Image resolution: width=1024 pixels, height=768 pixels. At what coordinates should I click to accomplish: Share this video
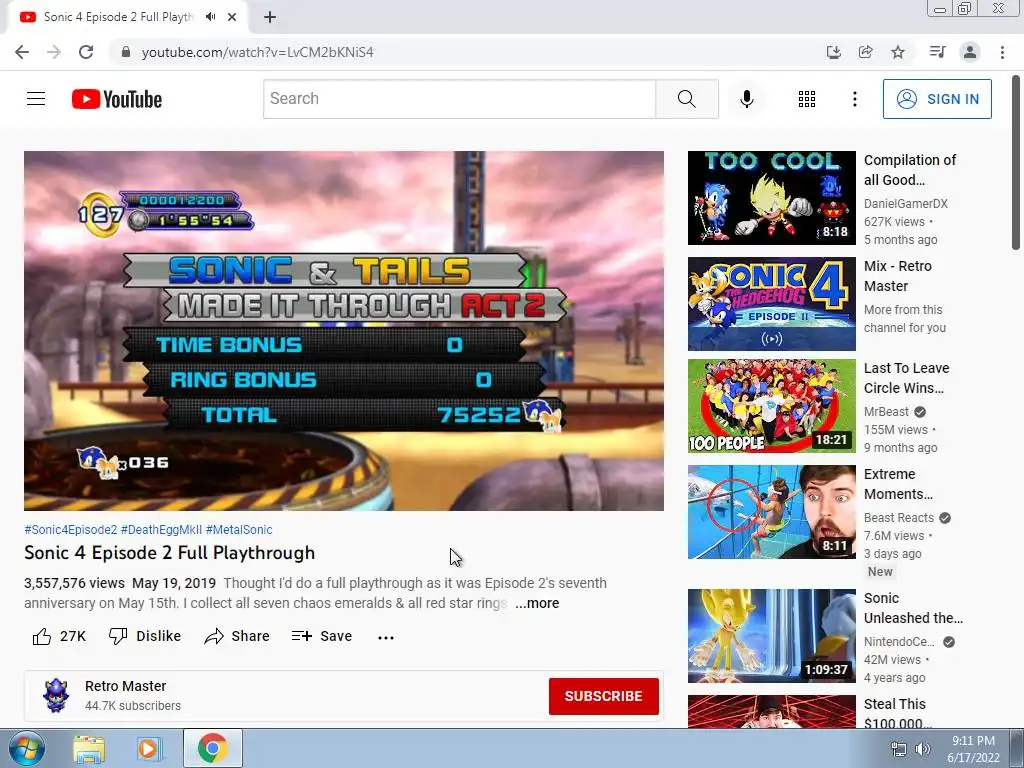tap(236, 636)
